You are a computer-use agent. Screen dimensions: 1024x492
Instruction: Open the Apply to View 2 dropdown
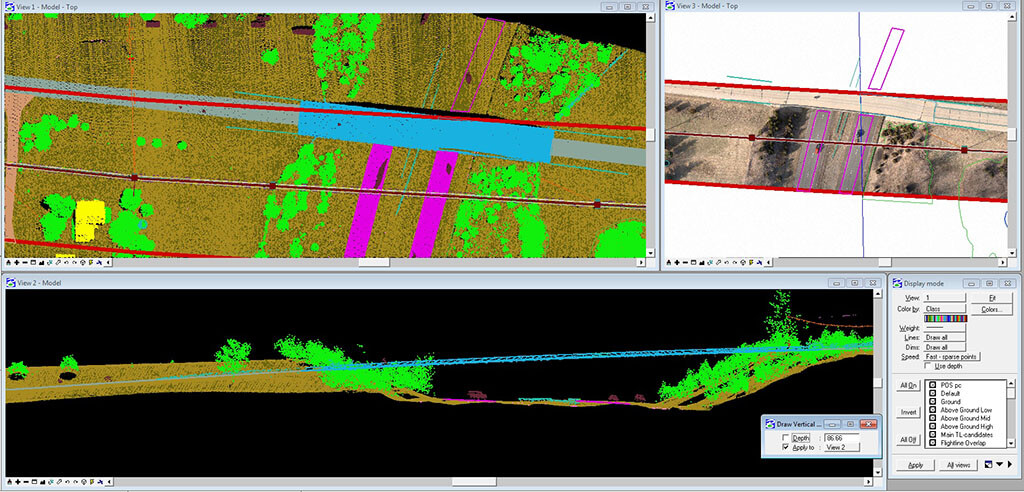pos(842,447)
